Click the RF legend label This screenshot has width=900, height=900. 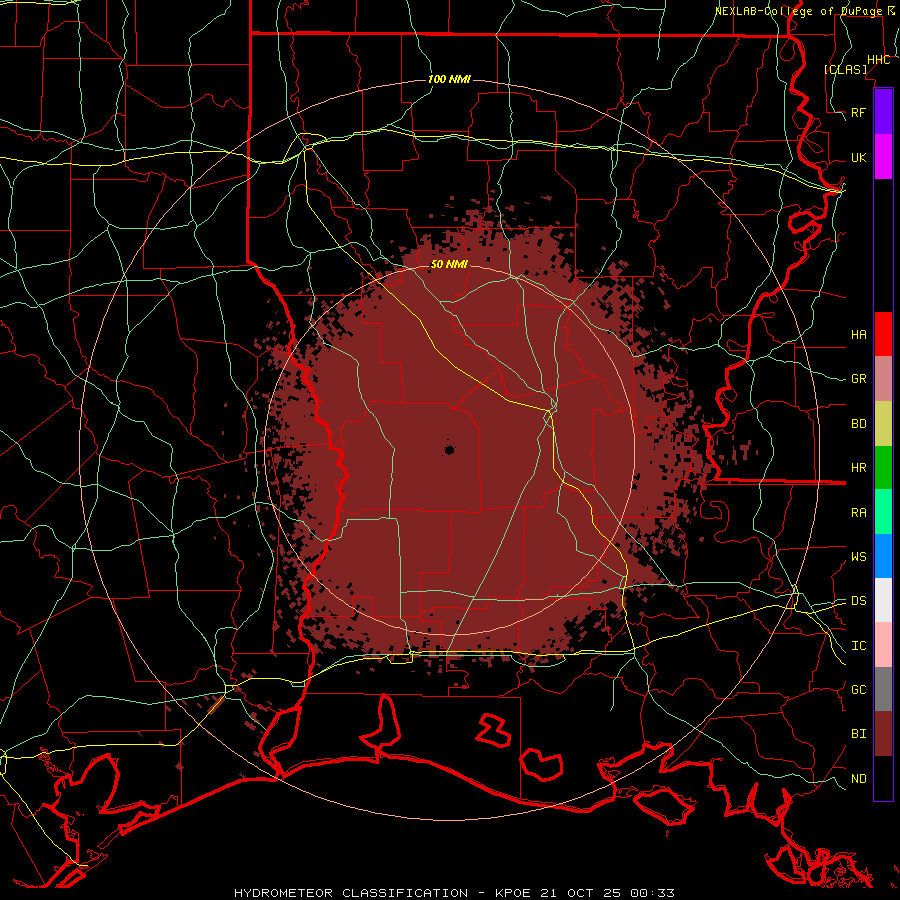(x=859, y=112)
